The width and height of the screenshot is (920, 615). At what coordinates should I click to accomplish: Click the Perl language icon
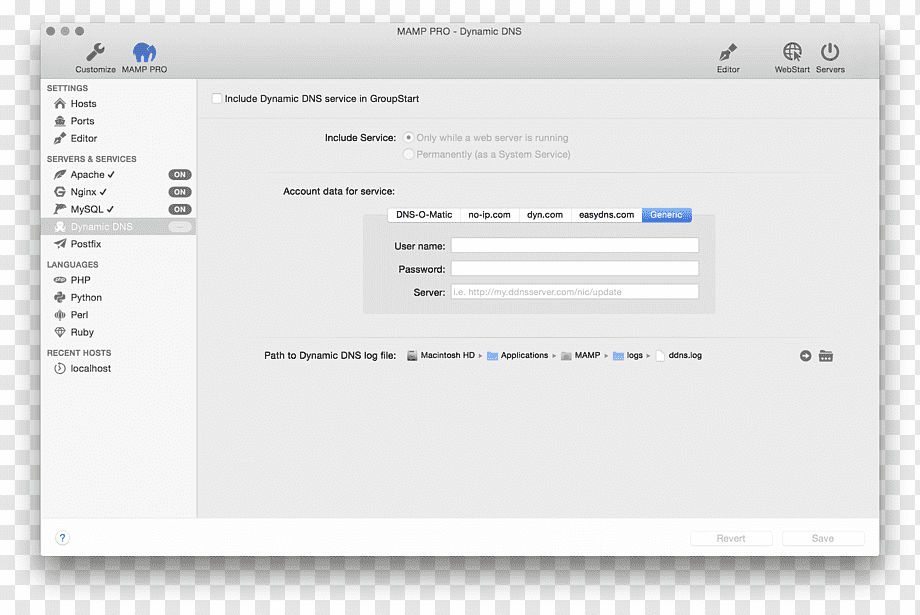point(60,315)
